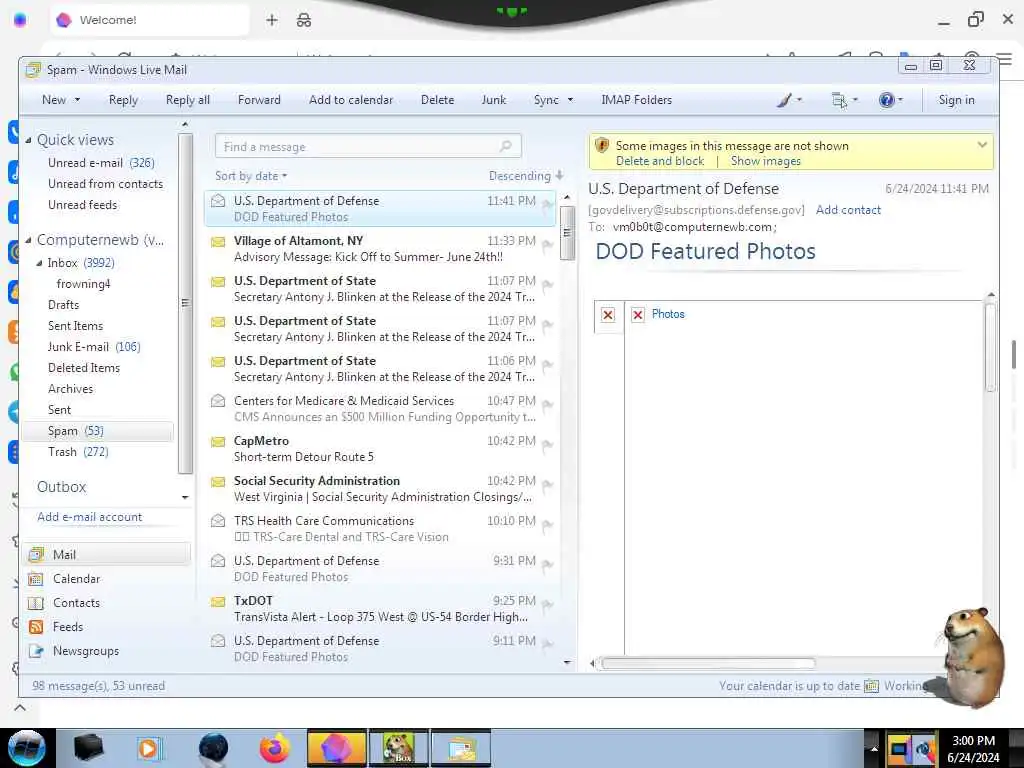Collapse the Quick views section
Screen dimensions: 1024x768
pyautogui.click(x=28, y=140)
